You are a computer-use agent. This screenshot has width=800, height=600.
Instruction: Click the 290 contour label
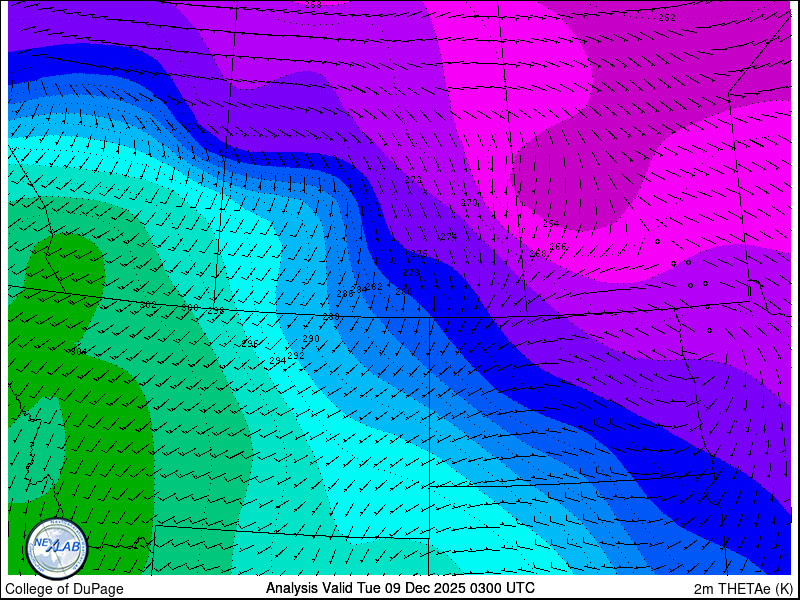311,338
